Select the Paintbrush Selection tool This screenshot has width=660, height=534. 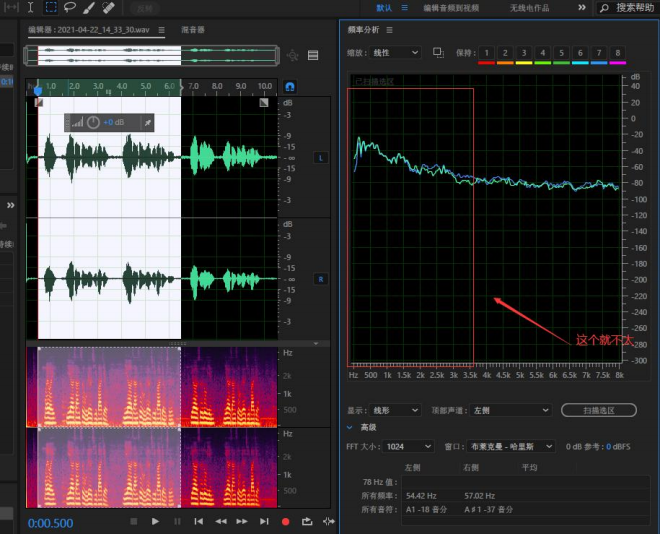(89, 7)
